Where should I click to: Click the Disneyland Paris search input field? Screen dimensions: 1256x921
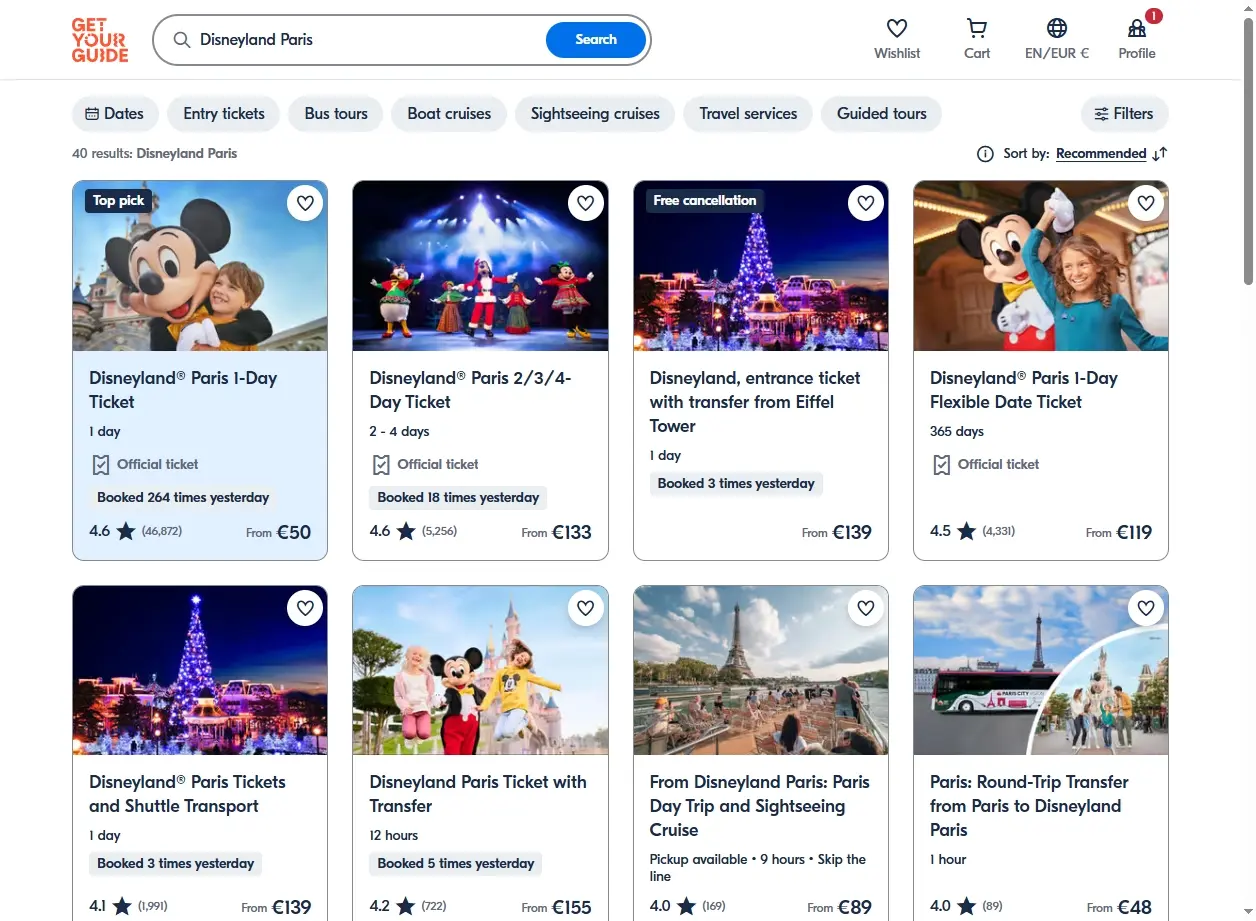click(x=370, y=40)
